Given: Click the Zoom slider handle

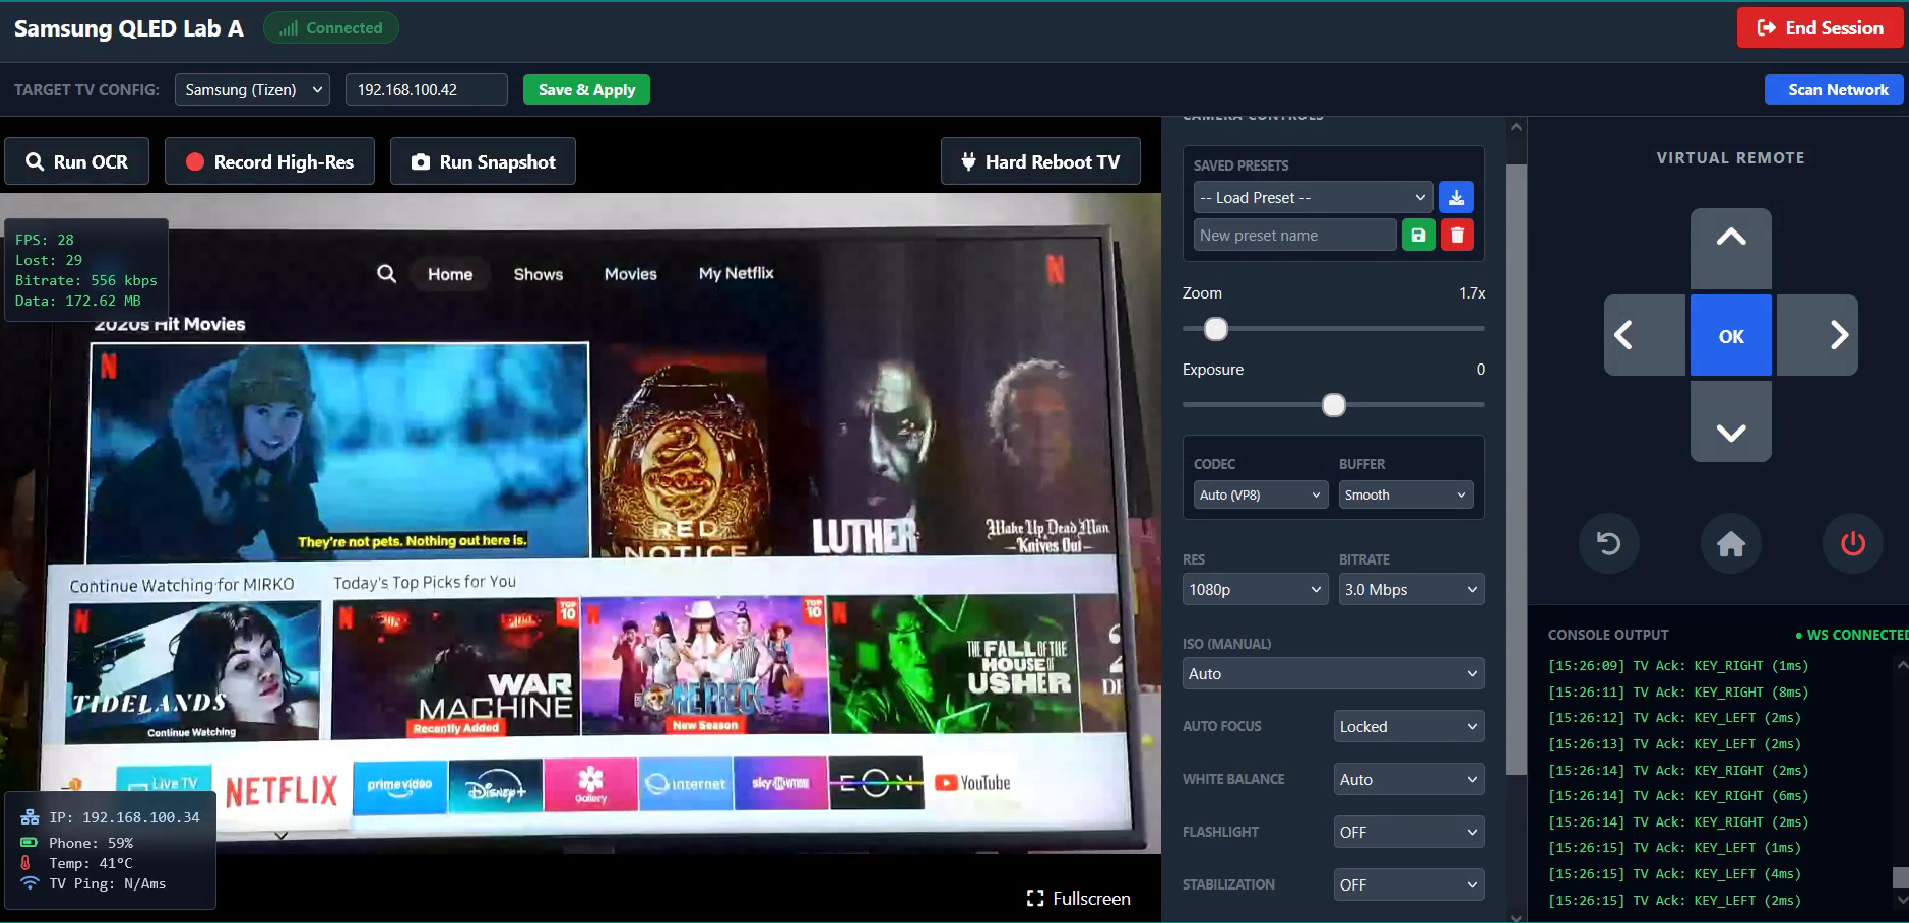Looking at the screenshot, I should tap(1215, 329).
